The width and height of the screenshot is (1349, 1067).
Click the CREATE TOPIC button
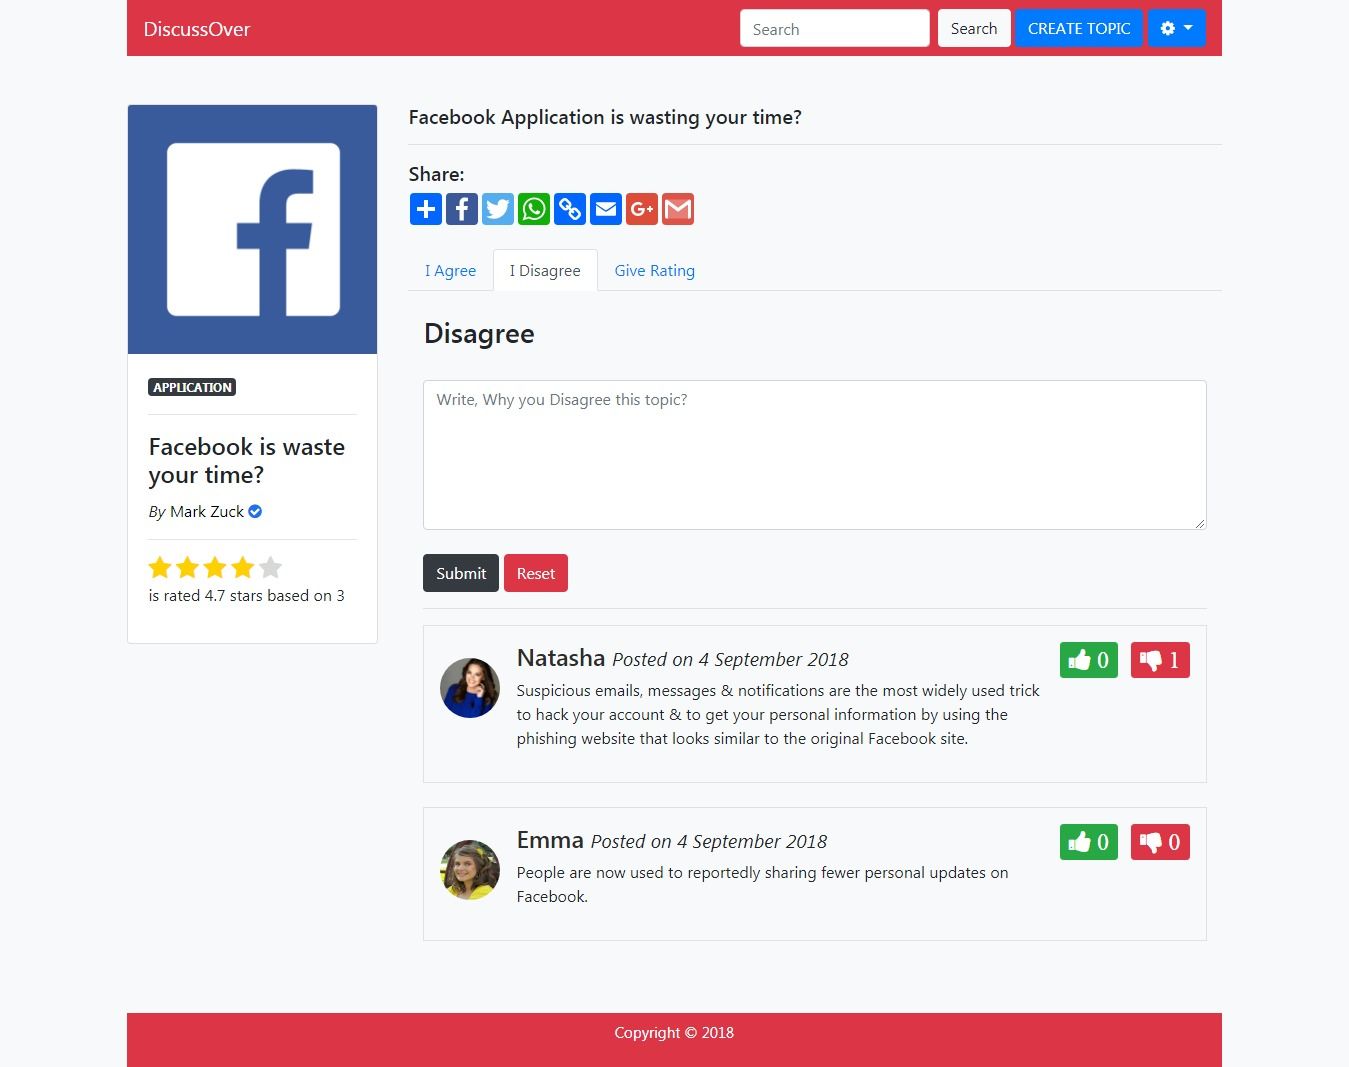[1079, 28]
